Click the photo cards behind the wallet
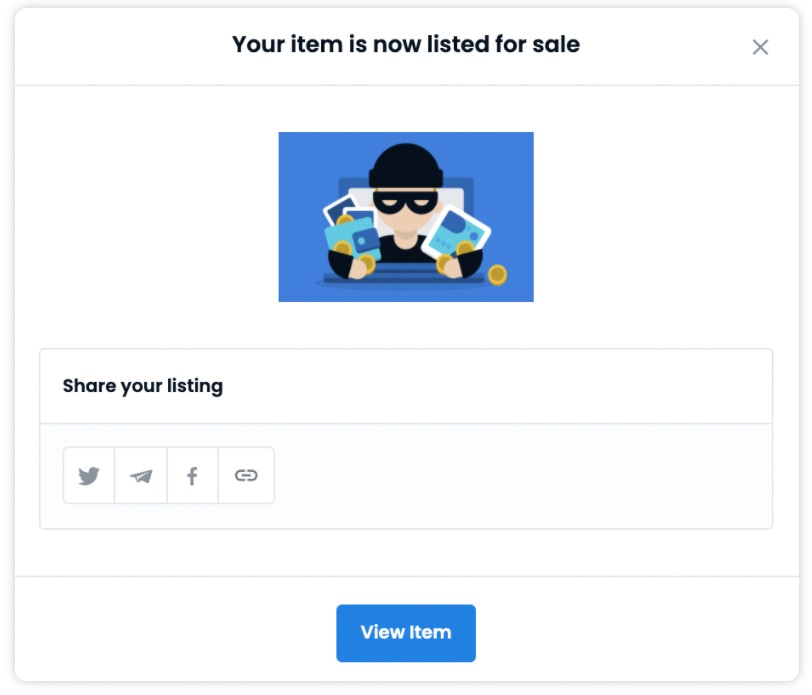This screenshot has width=812, height=695. 344,210
